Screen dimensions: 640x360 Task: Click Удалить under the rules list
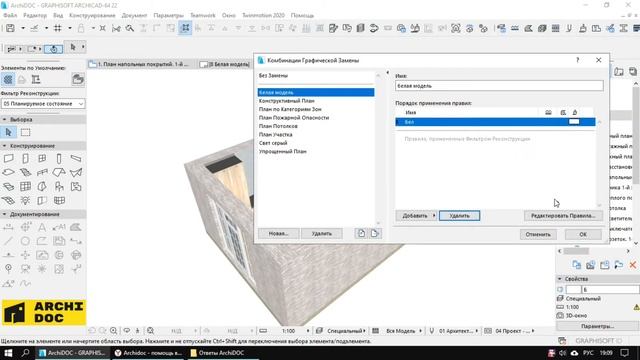(460, 216)
